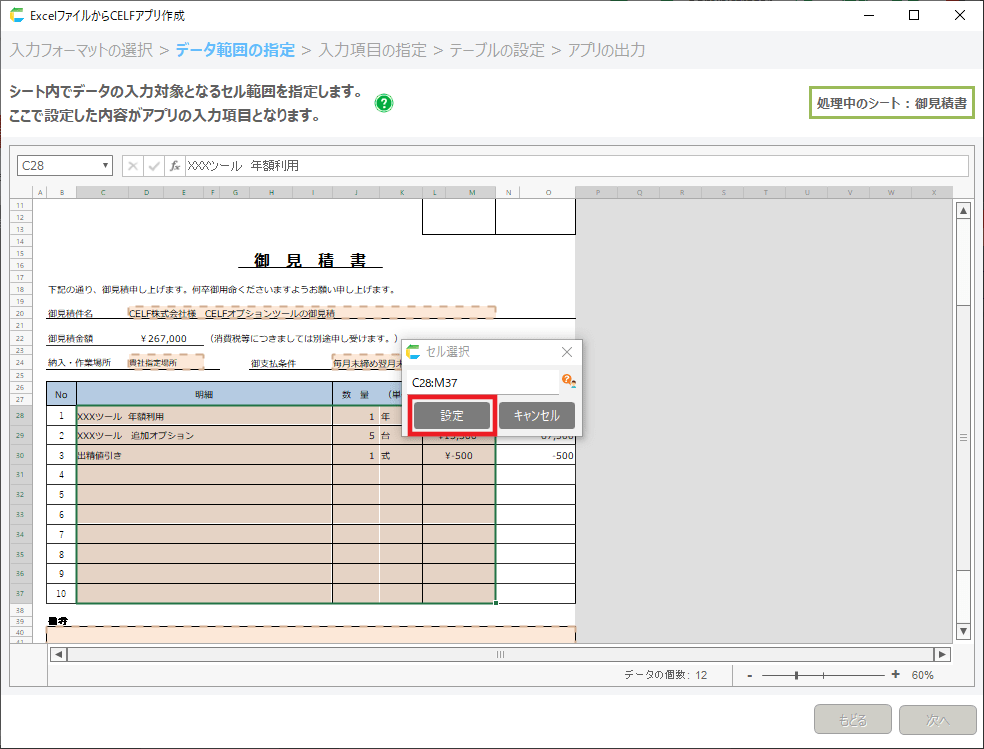Click the データ範囲の指定 wizard step
Image resolution: width=984 pixels, height=749 pixels.
coord(235,50)
